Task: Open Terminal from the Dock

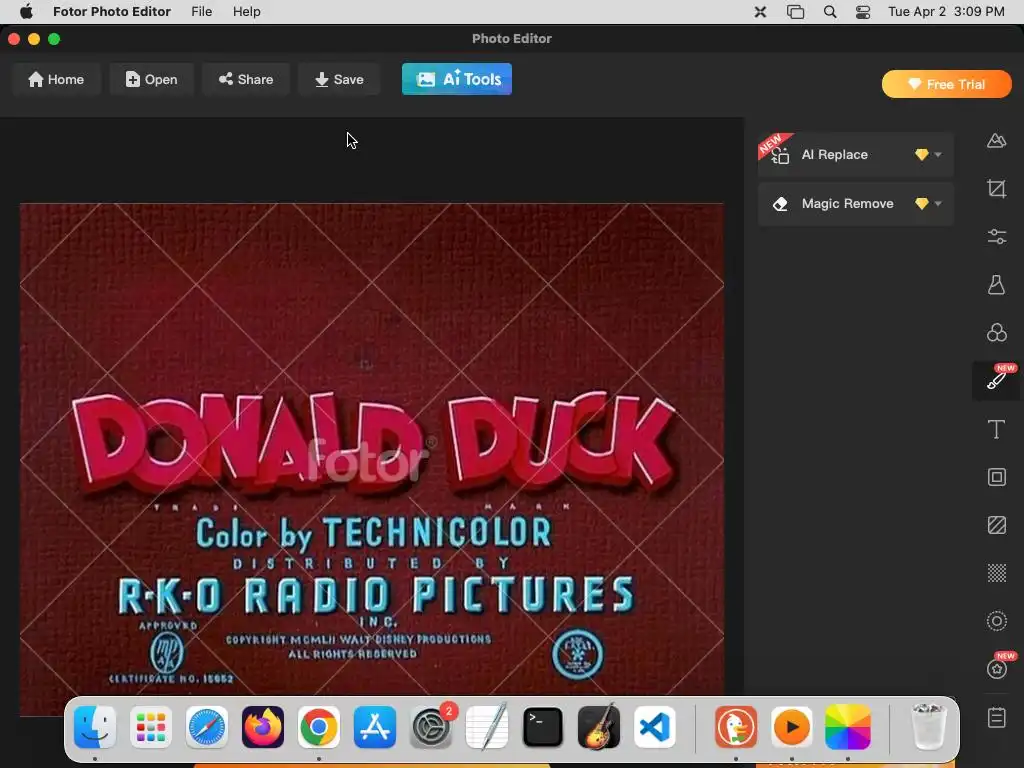Action: 543,727
